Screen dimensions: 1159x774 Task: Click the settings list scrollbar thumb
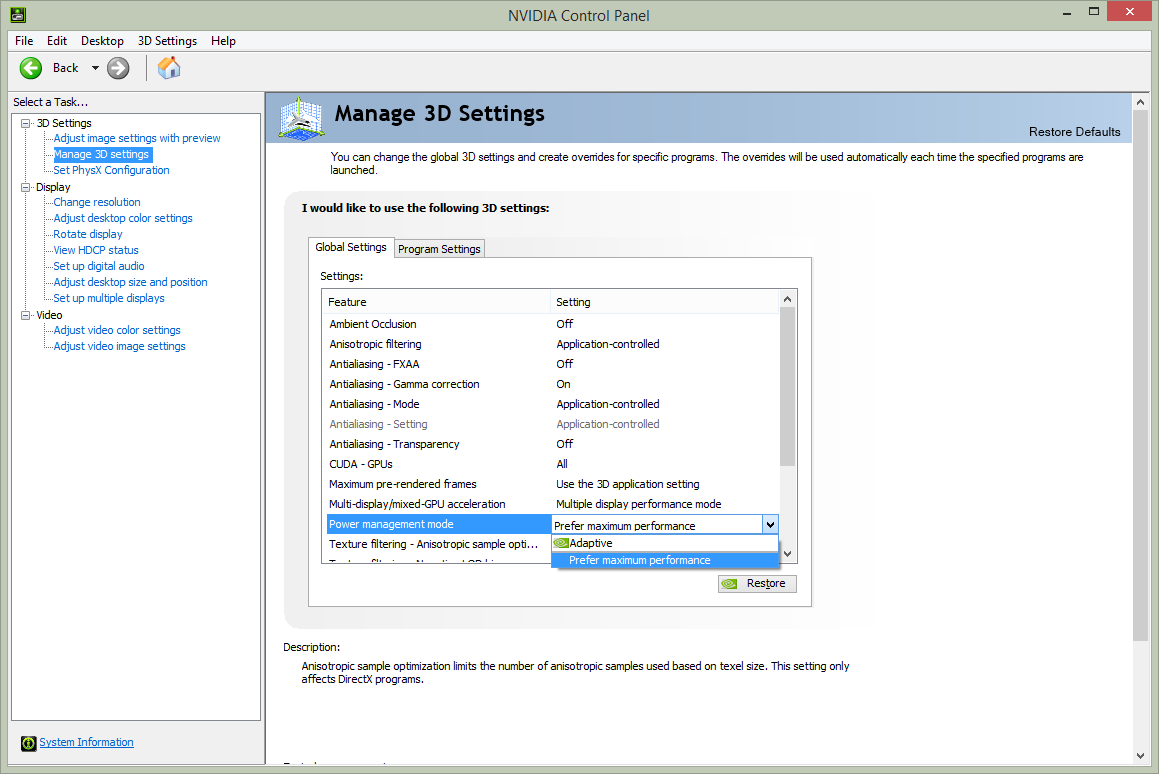pyautogui.click(x=787, y=387)
